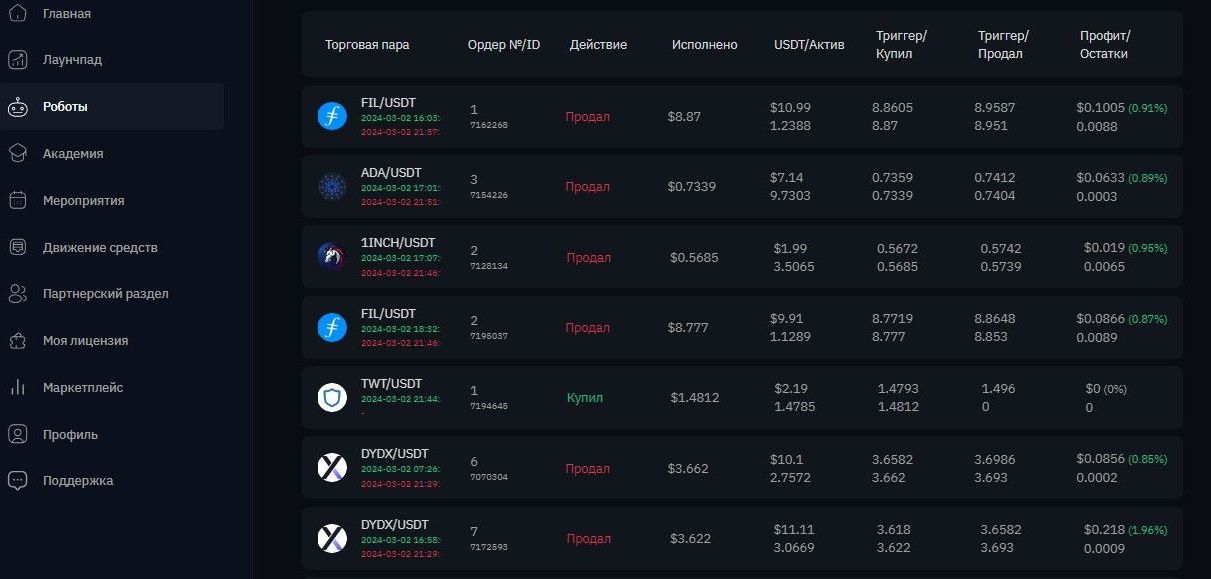Image resolution: width=1211 pixels, height=579 pixels.
Task: Click the Мероприятия calendar icon
Action: [17, 201]
